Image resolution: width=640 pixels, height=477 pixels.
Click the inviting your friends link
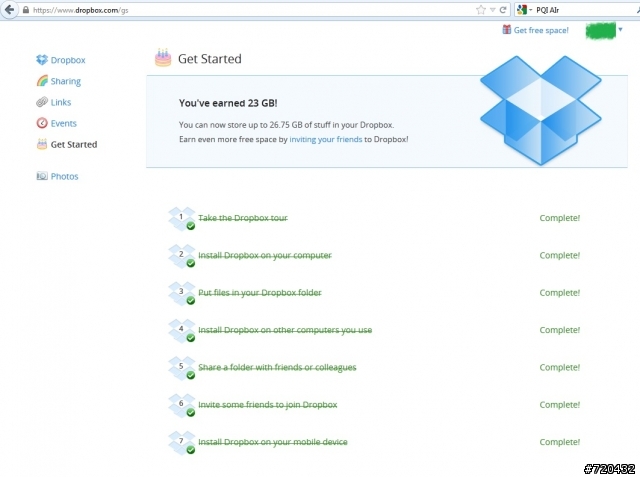pyautogui.click(x=326, y=139)
